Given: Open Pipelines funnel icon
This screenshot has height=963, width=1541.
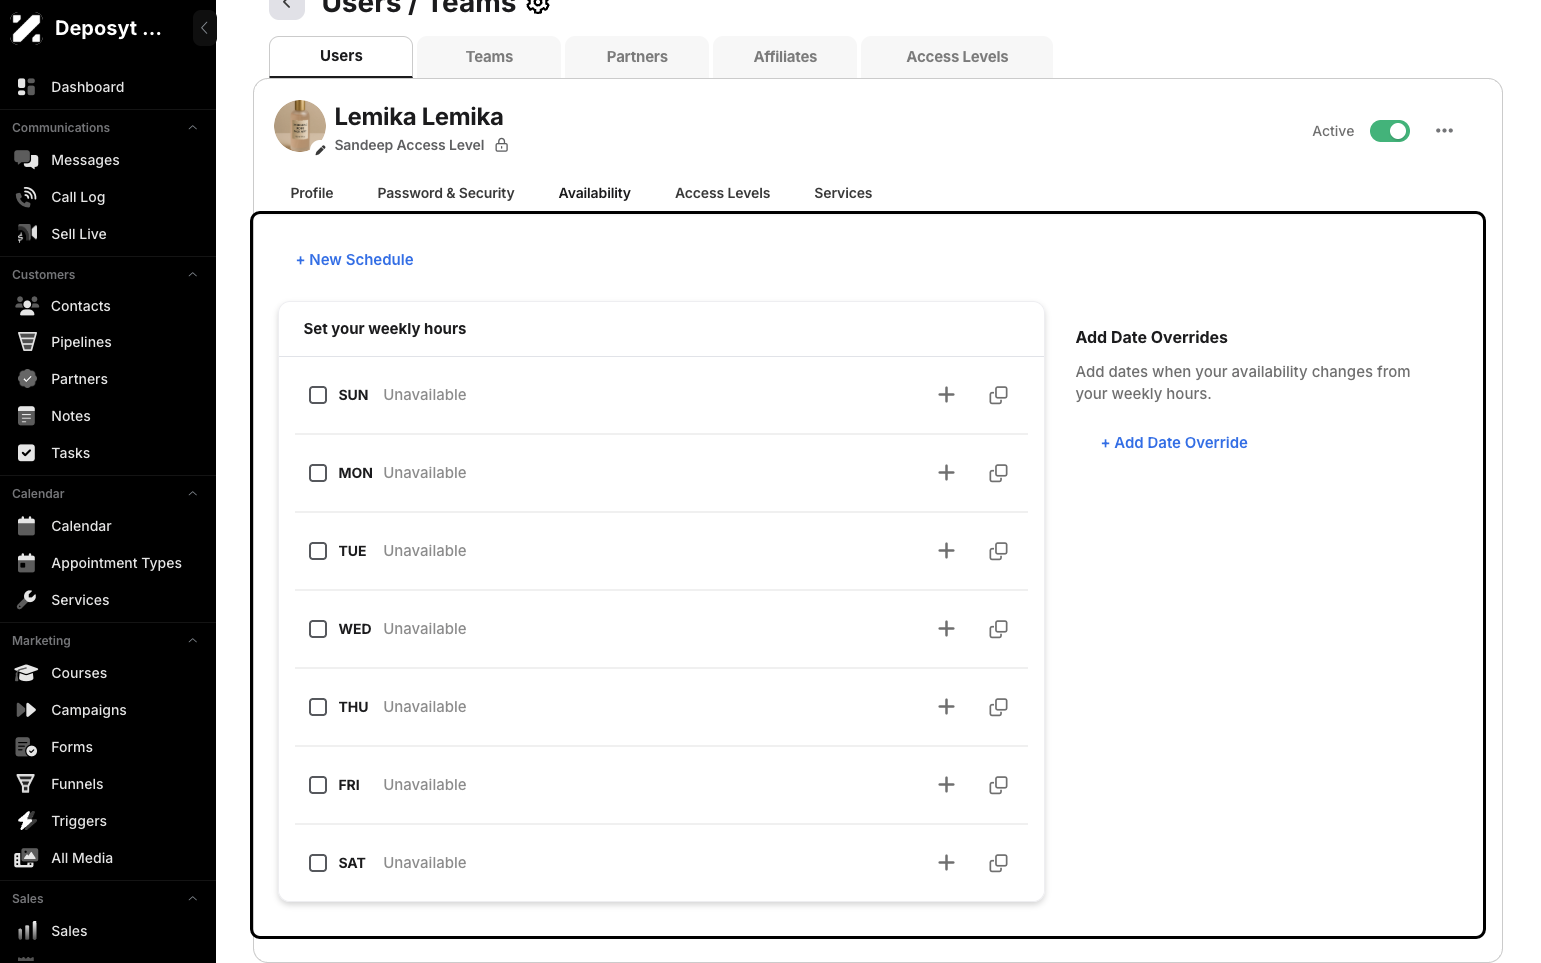Looking at the screenshot, I should pyautogui.click(x=27, y=342).
